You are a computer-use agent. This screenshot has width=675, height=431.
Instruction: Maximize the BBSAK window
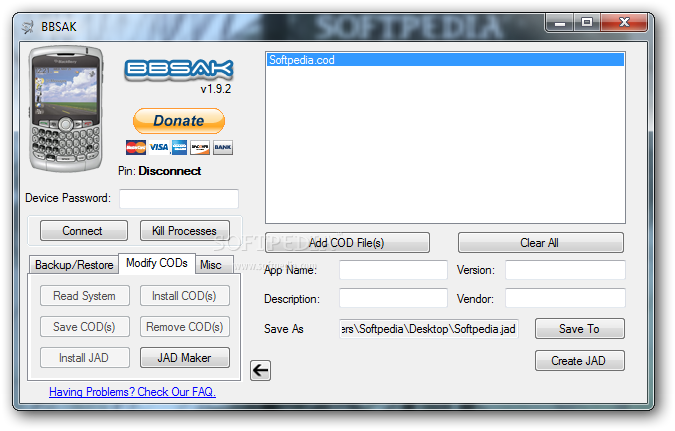(587, 22)
